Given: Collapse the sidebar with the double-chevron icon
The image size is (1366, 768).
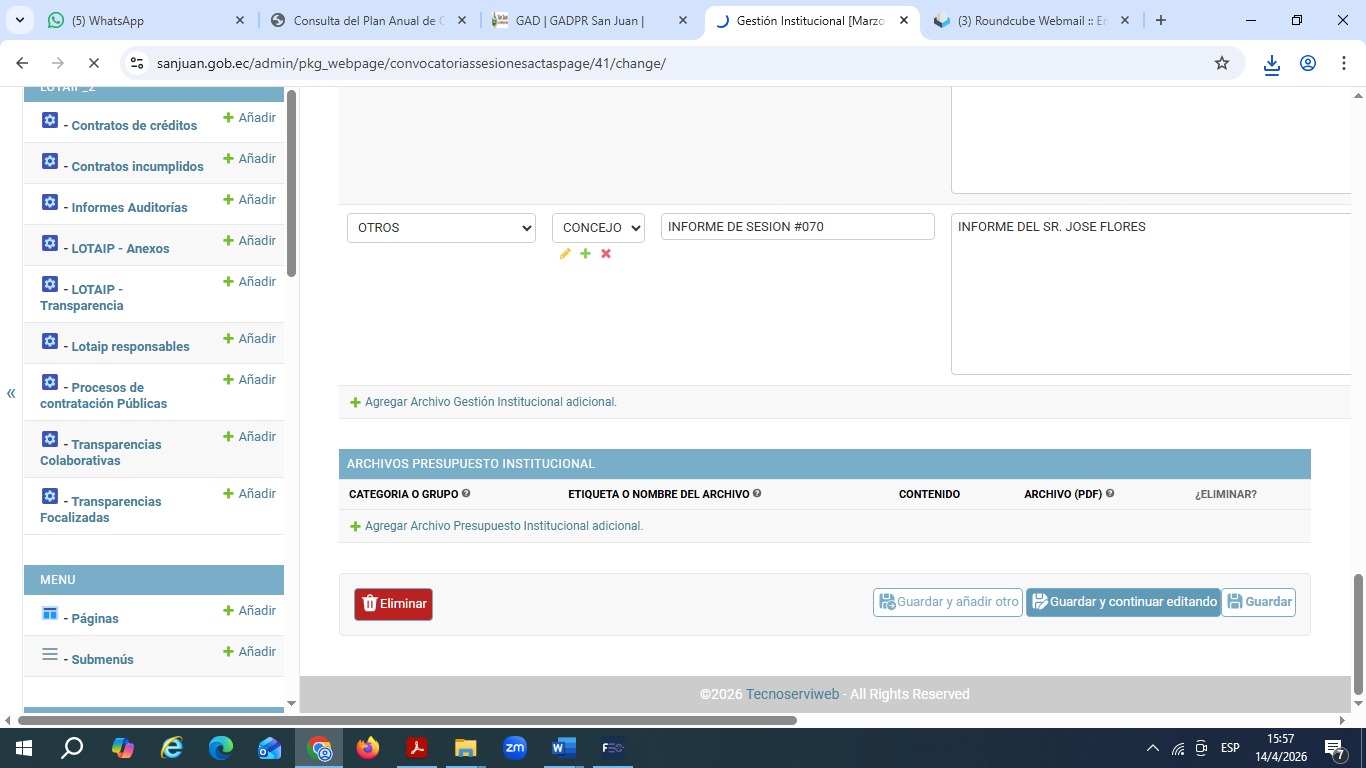Looking at the screenshot, I should [11, 393].
